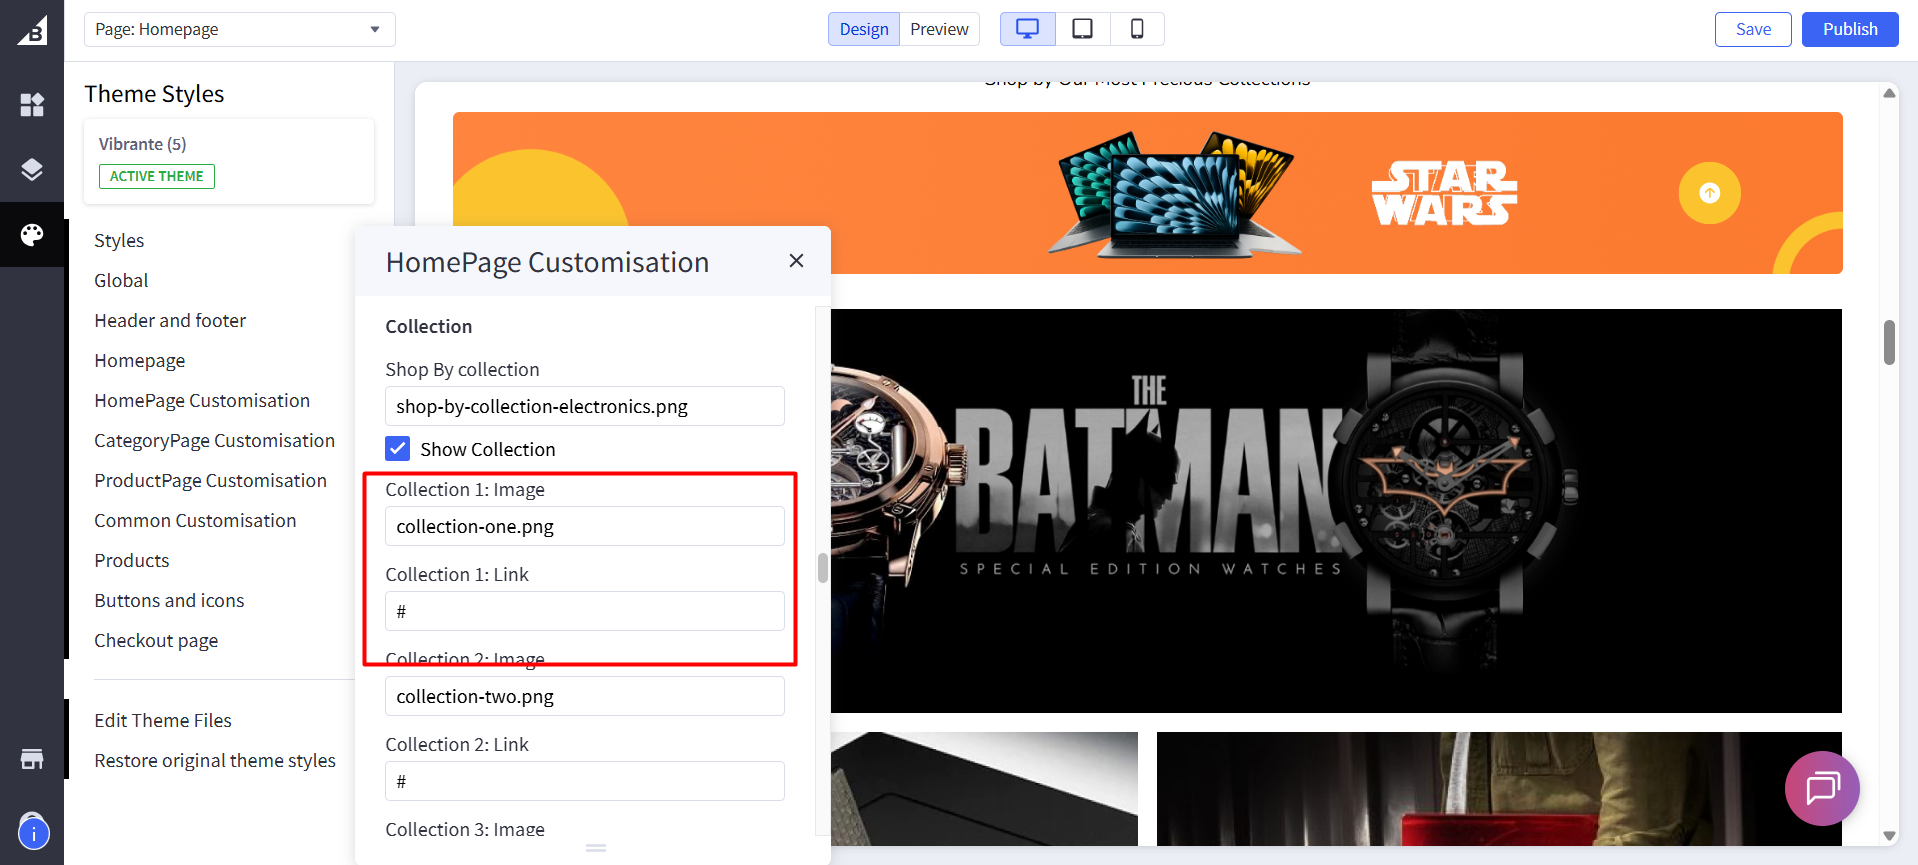Click preview scrollbar down arrow
This screenshot has height=865, width=1918.
coord(1889,835)
